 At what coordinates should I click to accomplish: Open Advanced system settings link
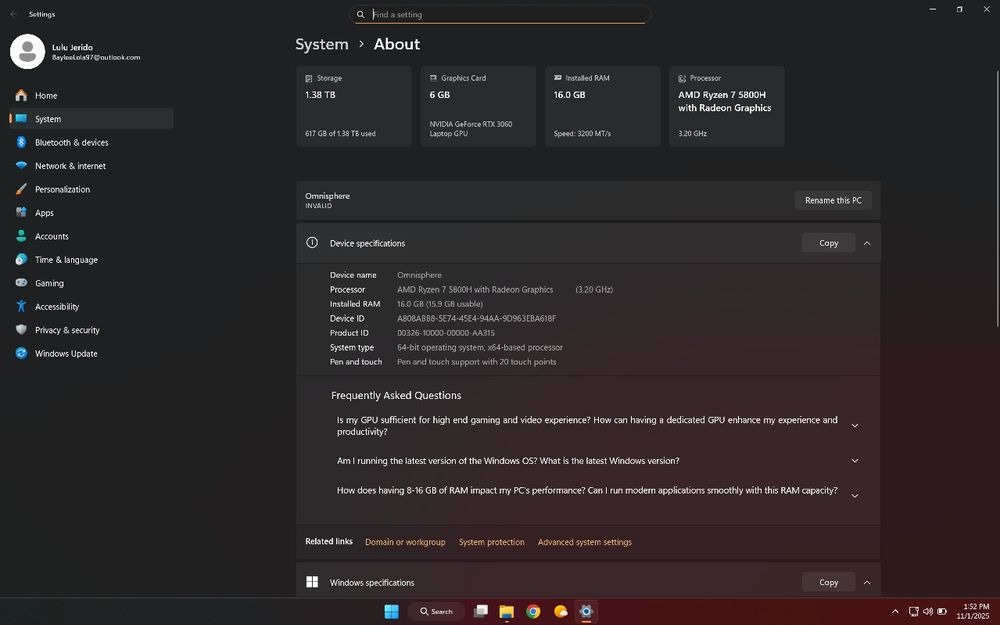click(585, 542)
